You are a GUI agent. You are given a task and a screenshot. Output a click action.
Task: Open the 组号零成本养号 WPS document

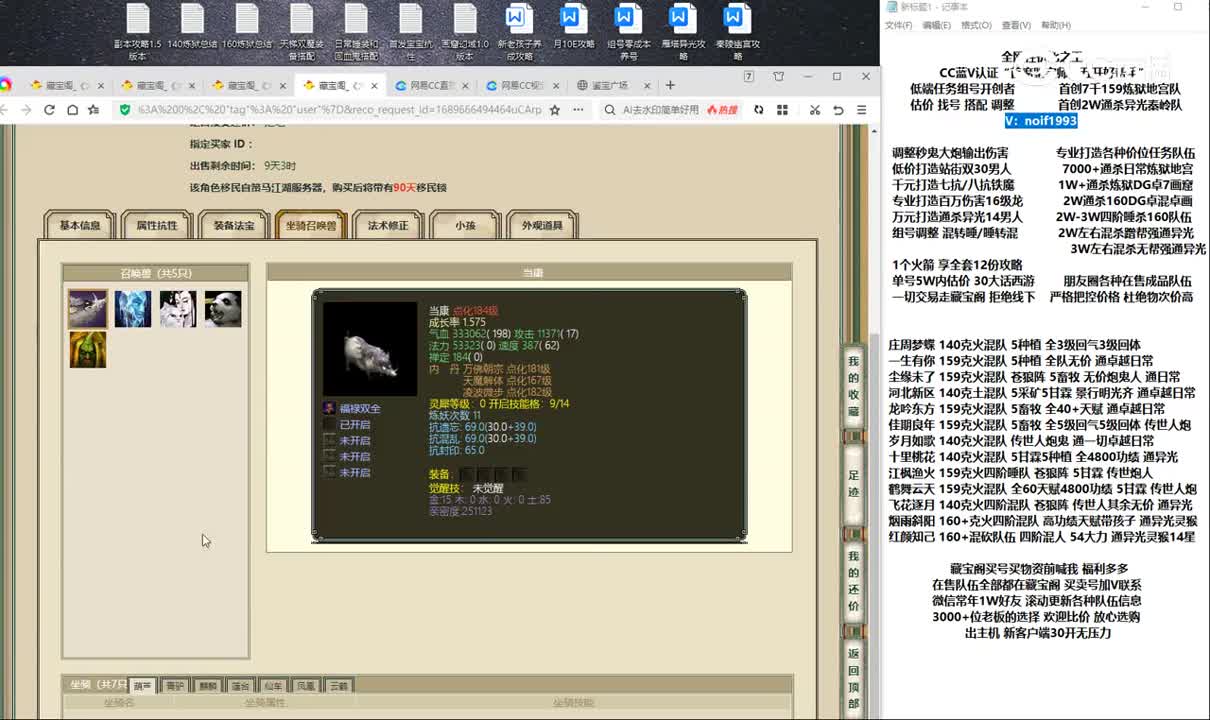[x=628, y=31]
